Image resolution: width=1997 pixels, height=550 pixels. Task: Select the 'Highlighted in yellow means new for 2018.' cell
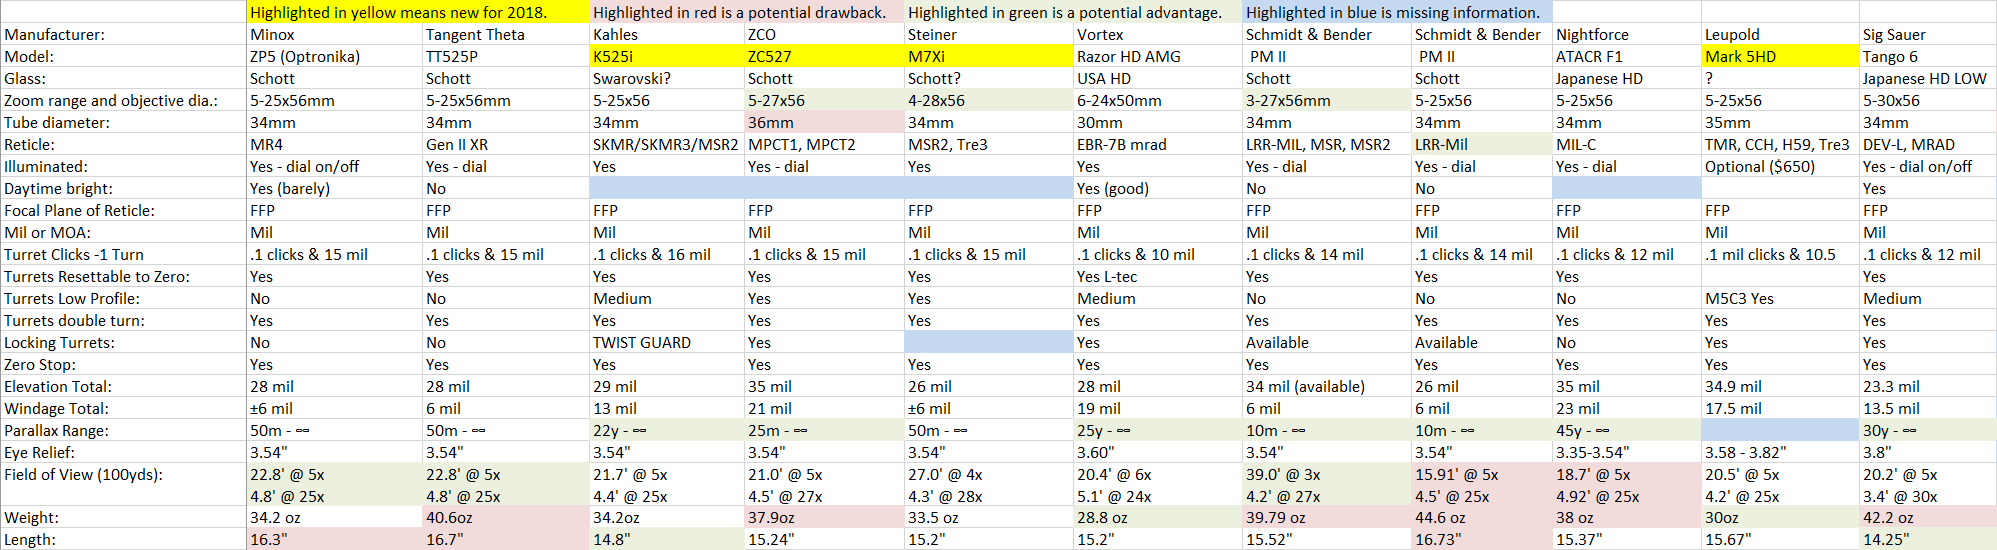click(x=418, y=12)
